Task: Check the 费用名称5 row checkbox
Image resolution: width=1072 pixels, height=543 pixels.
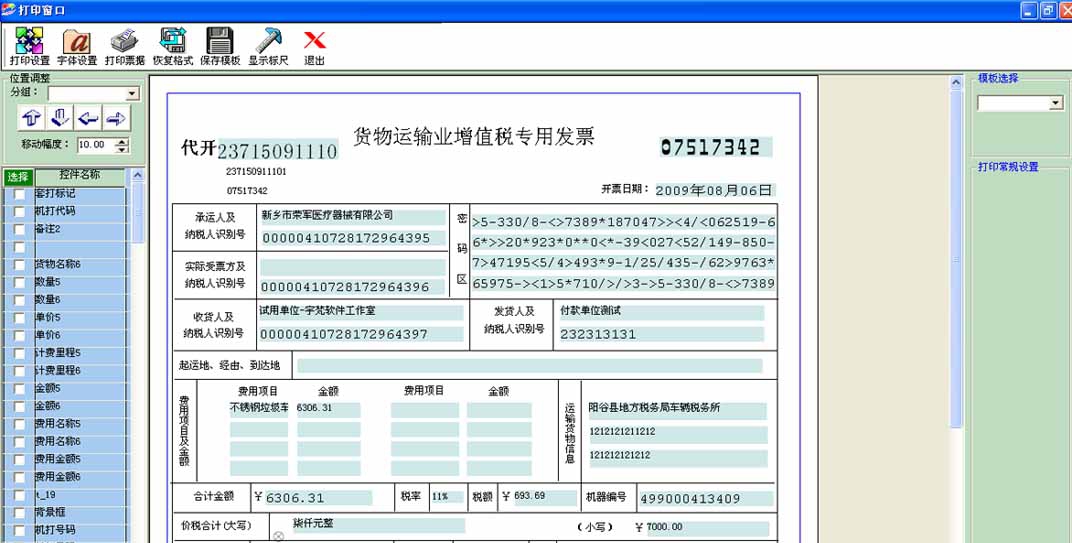Action: tap(19, 425)
